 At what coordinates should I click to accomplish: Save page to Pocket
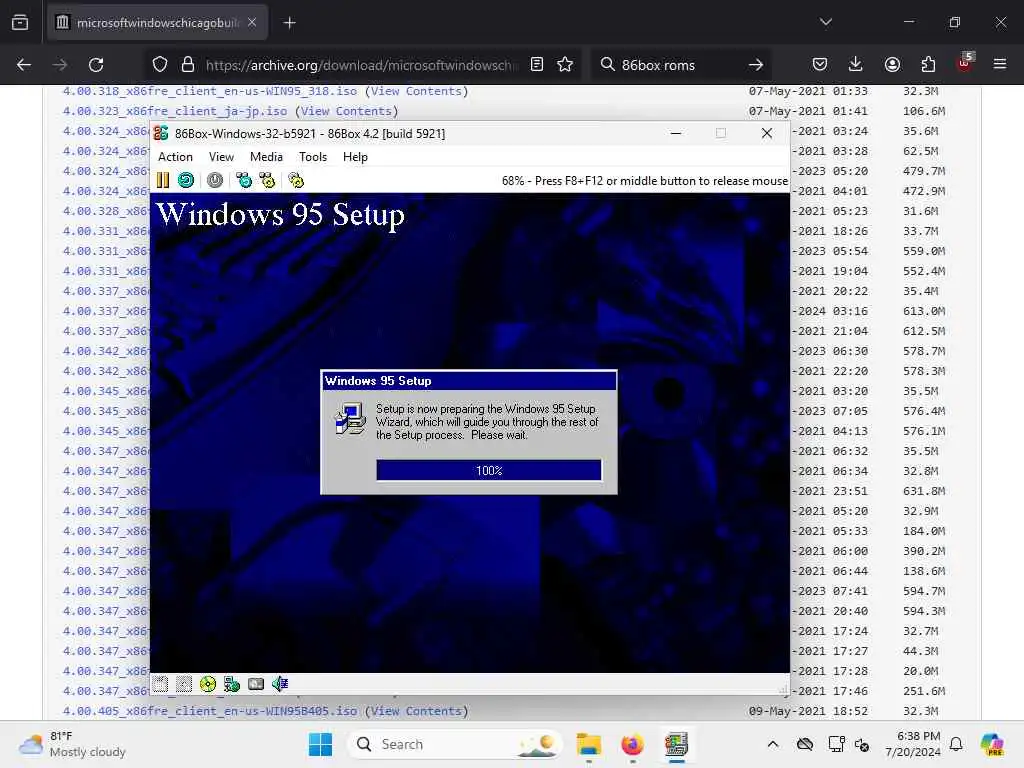[820, 64]
